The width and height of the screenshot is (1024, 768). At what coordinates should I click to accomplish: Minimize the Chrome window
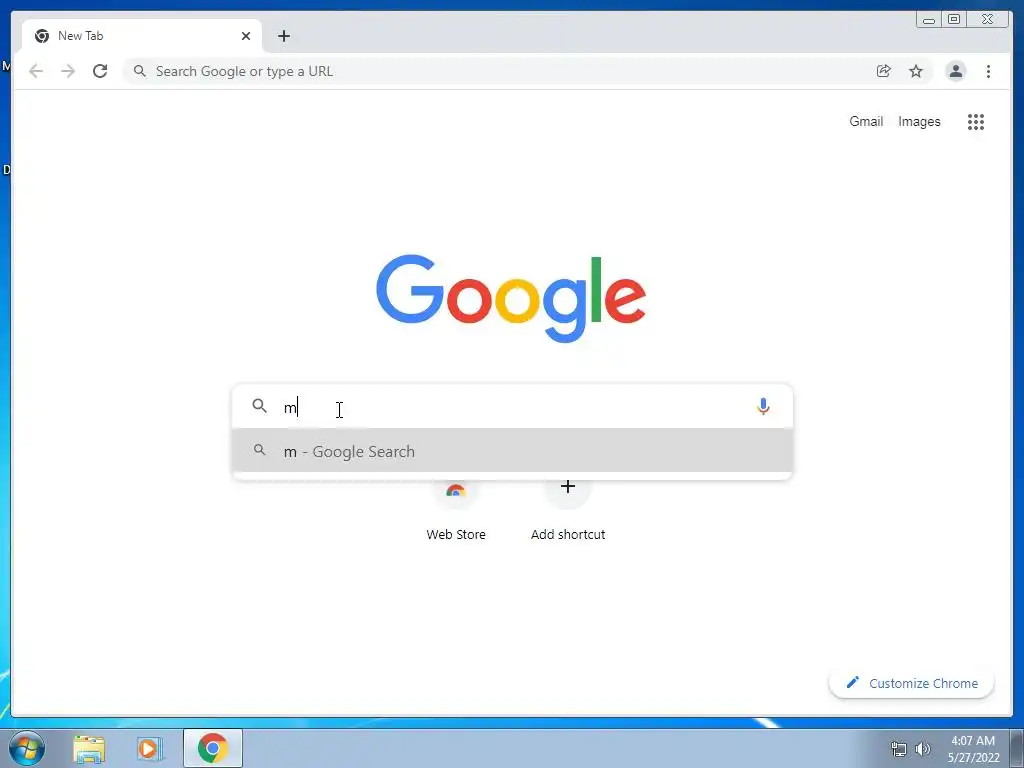[929, 20]
